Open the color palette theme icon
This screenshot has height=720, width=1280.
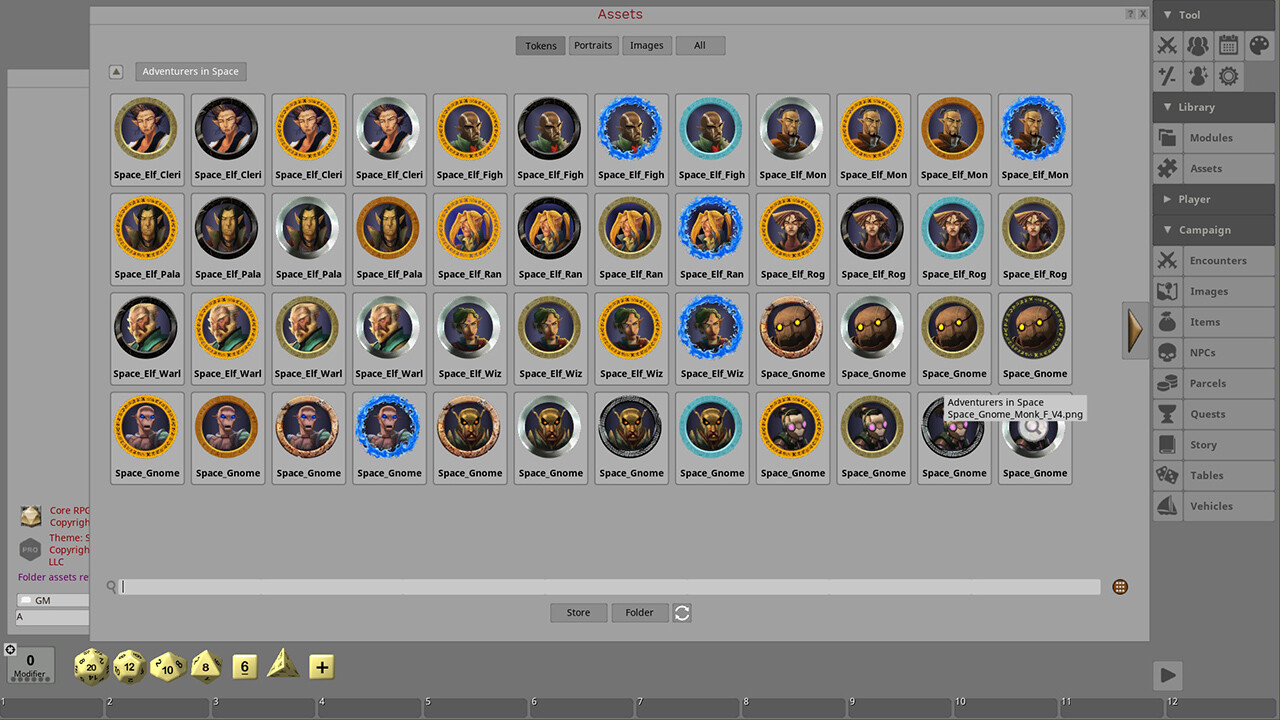point(1257,45)
